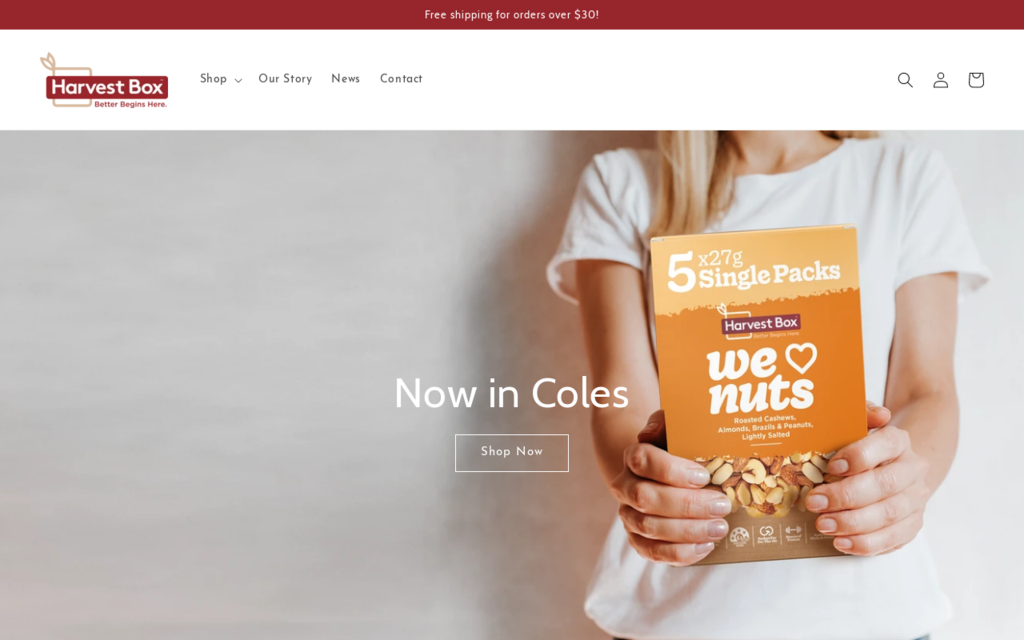
Task: Go to the Our Story page
Action: pos(285,79)
